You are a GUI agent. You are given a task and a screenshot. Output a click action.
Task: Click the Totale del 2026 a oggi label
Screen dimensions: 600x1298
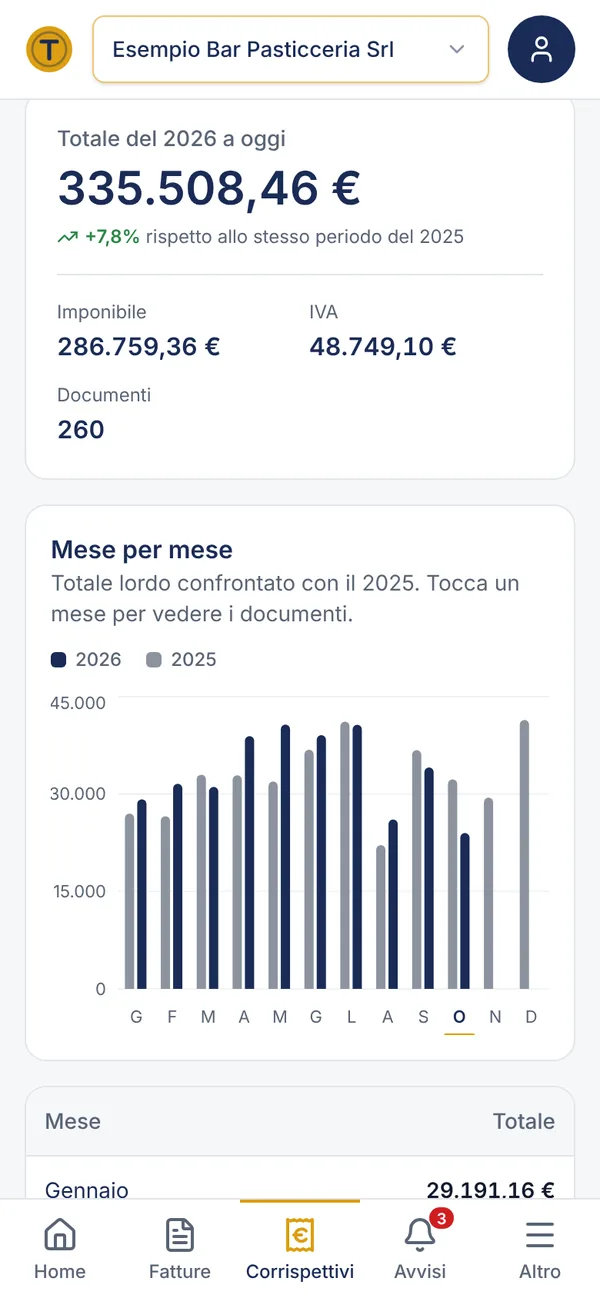(x=171, y=139)
